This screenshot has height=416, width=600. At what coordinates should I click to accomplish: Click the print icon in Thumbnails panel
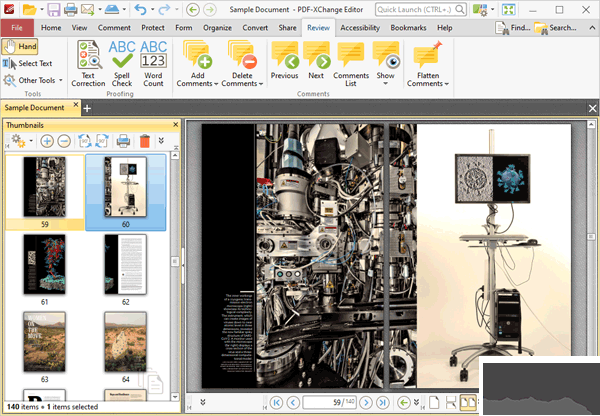[x=123, y=141]
